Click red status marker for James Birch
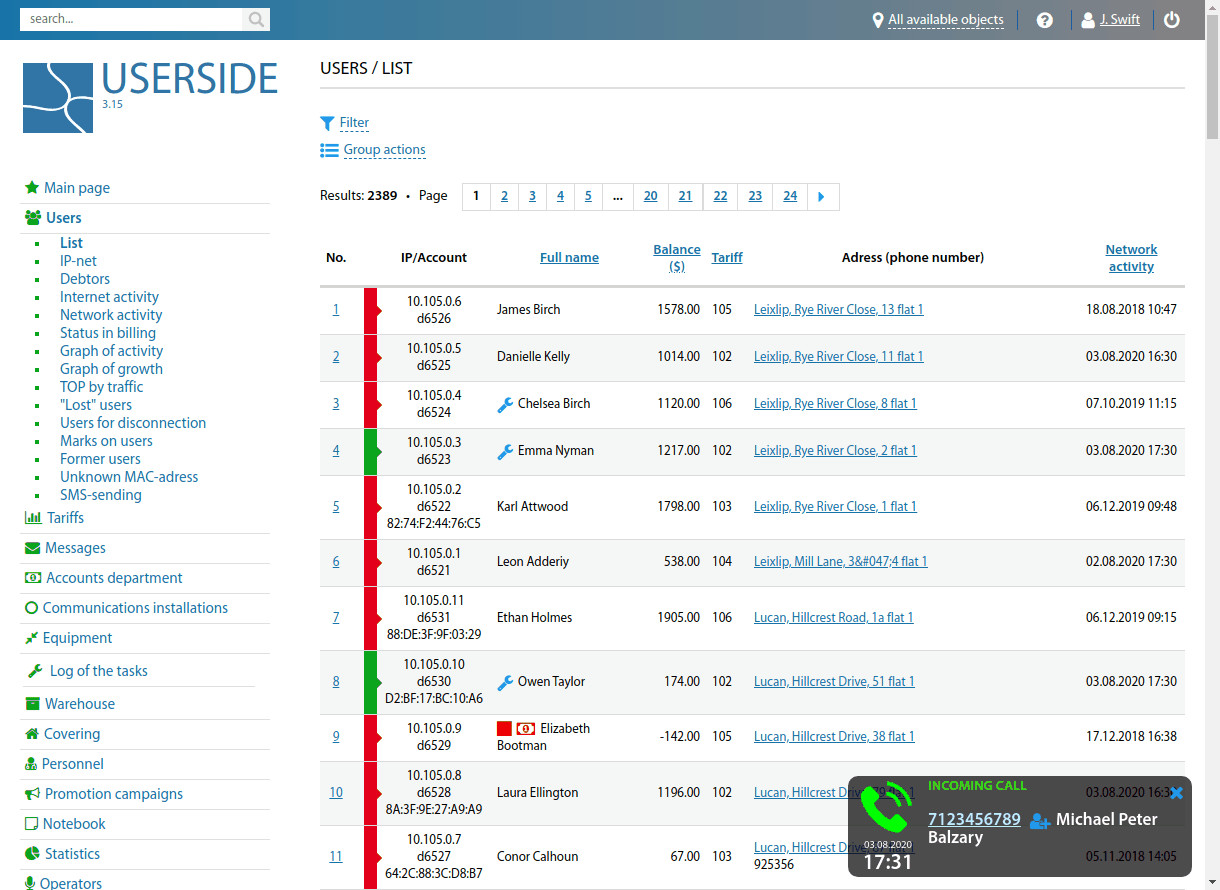1220x890 pixels. coord(371,310)
